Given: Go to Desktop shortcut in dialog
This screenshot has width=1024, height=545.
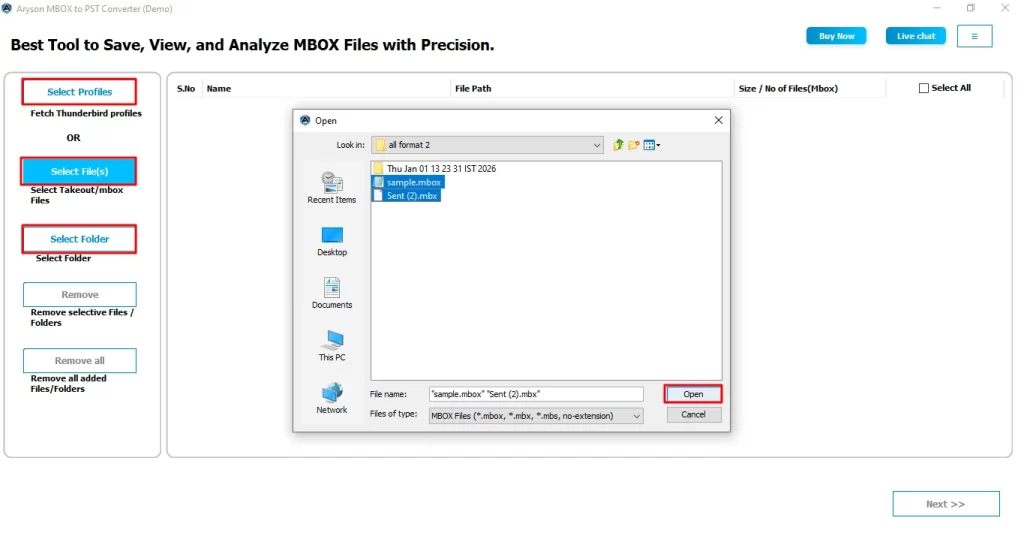Looking at the screenshot, I should click(x=332, y=241).
